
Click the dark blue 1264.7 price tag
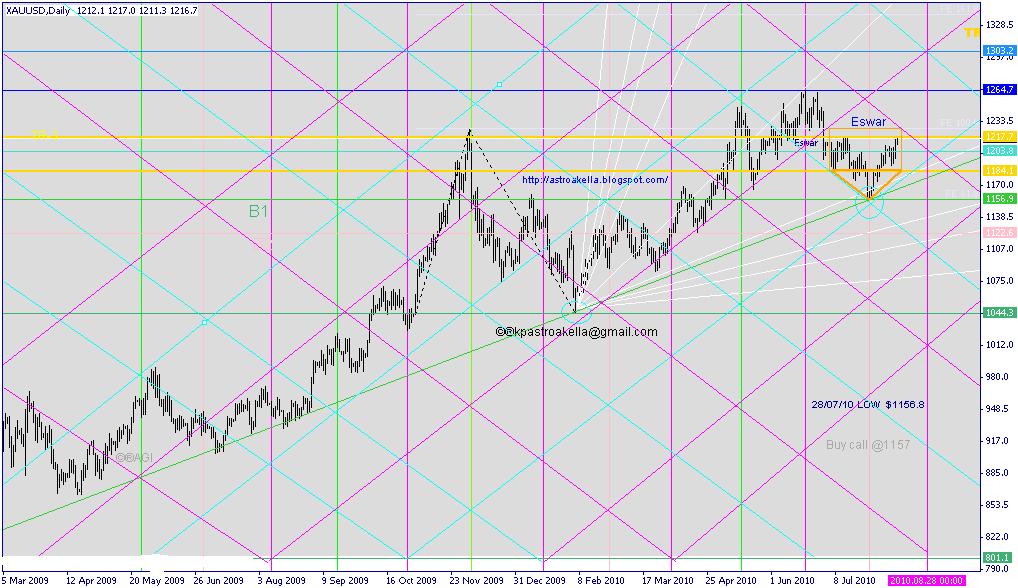(999, 90)
